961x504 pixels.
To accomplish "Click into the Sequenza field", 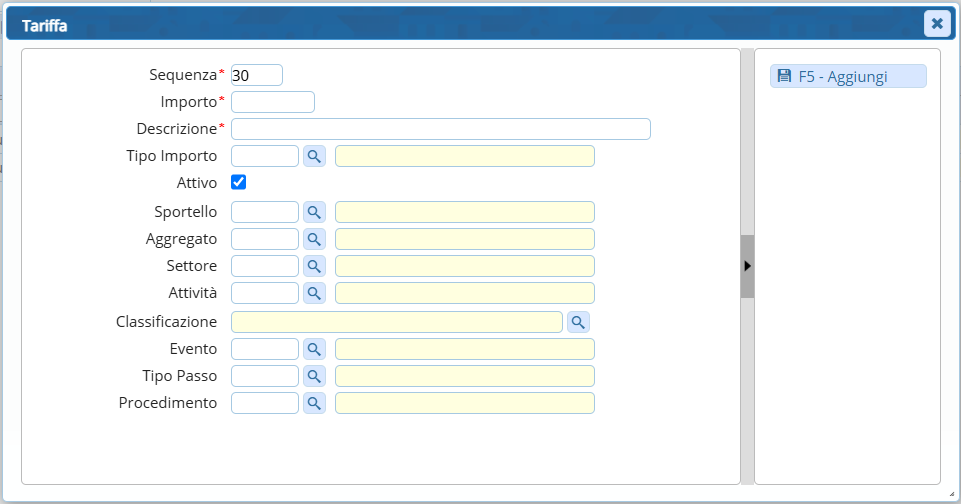I will coord(257,75).
